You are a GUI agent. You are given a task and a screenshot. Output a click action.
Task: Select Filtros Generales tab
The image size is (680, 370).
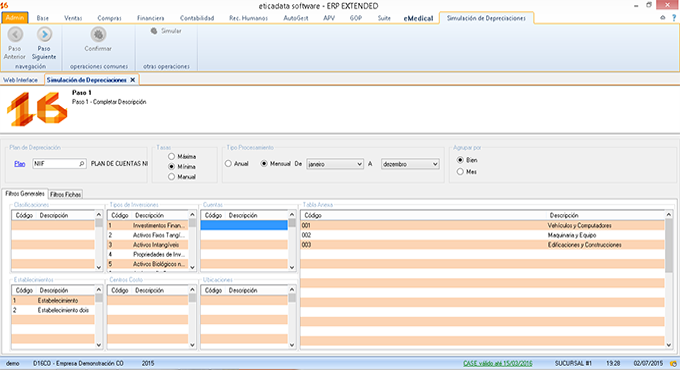[25, 193]
